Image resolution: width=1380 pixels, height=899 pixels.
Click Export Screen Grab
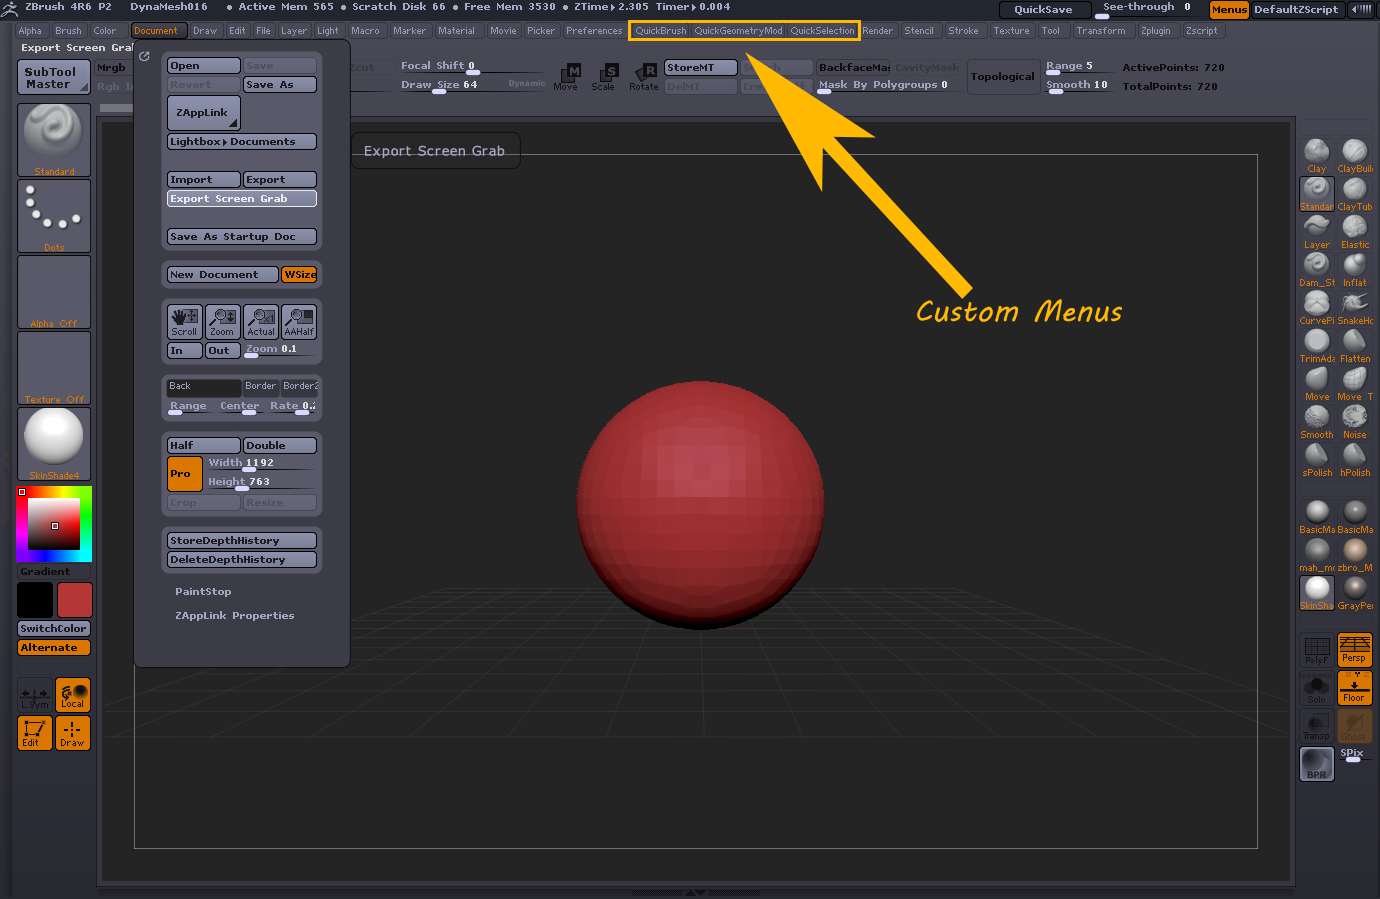click(x=241, y=198)
